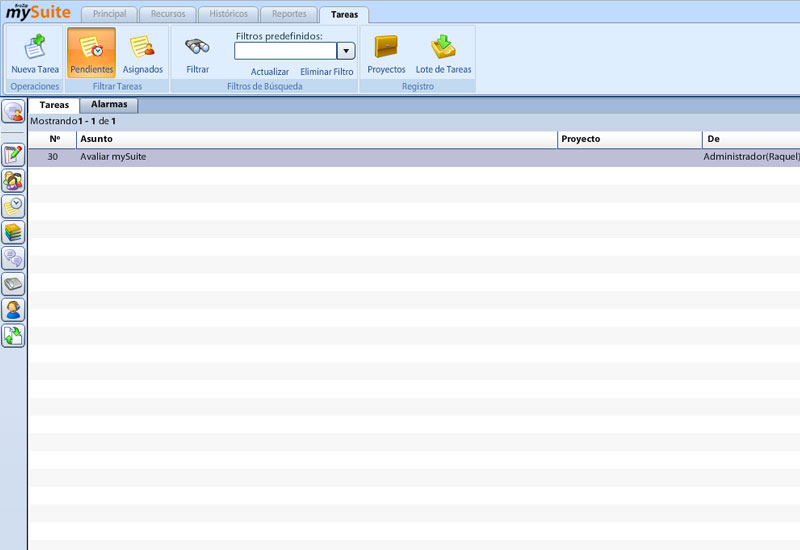The image size is (800, 550).
Task: Click the sidebar note with clock icon
Action: tap(13, 207)
